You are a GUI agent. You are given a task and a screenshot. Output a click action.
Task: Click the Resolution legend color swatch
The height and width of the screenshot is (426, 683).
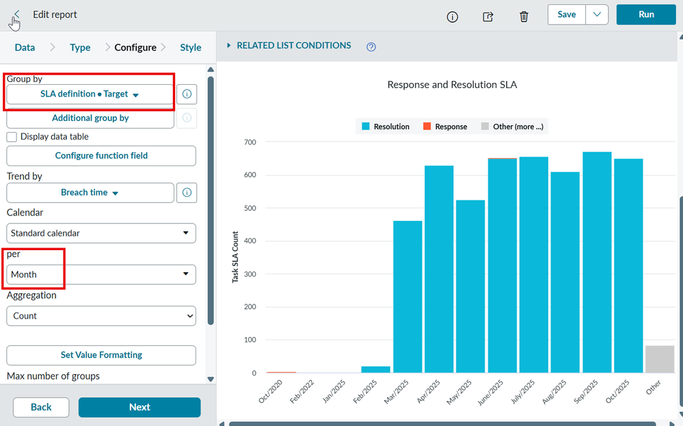coord(366,127)
